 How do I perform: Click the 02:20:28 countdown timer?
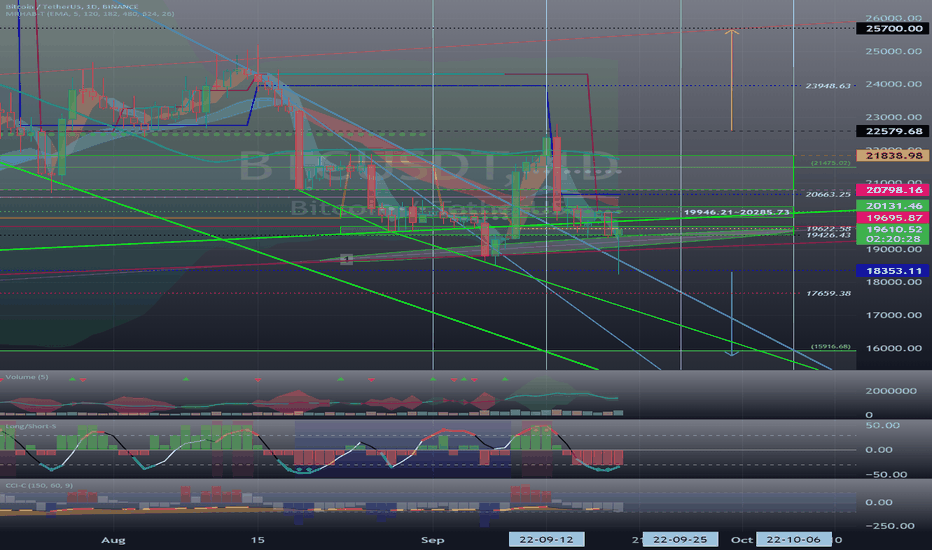pos(893,239)
